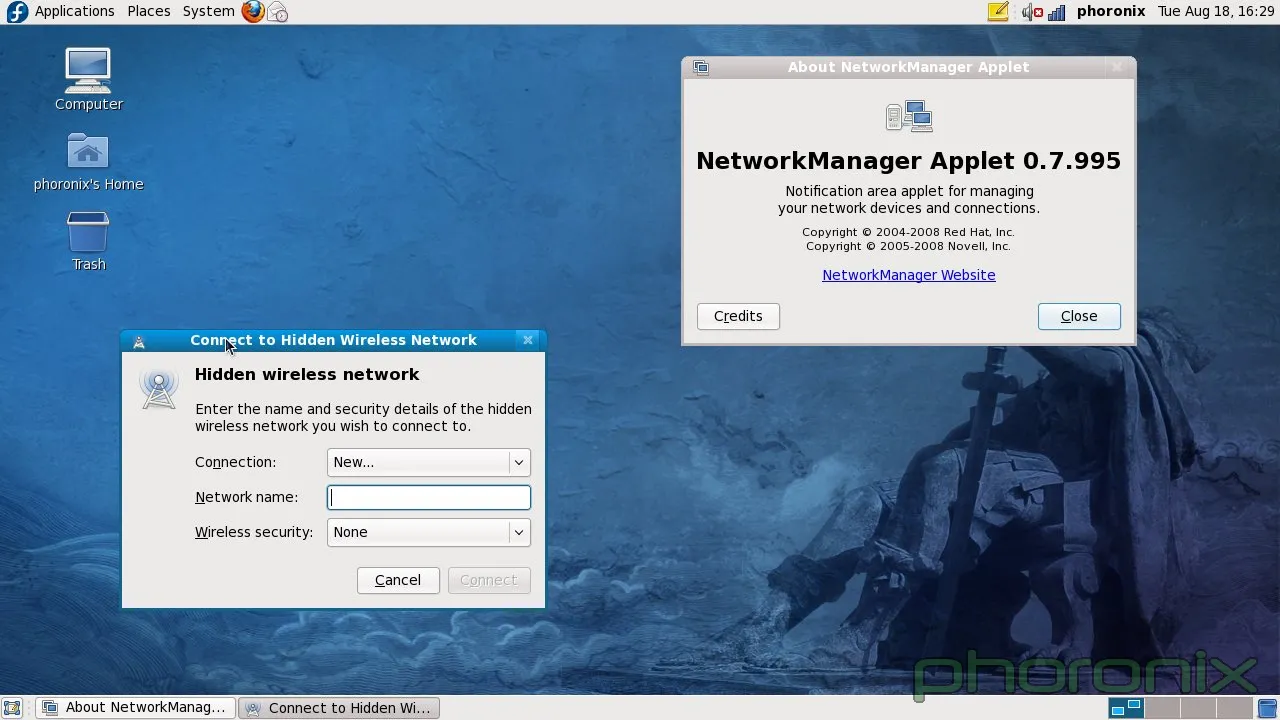Open the Computer desktop icon

[x=88, y=79]
